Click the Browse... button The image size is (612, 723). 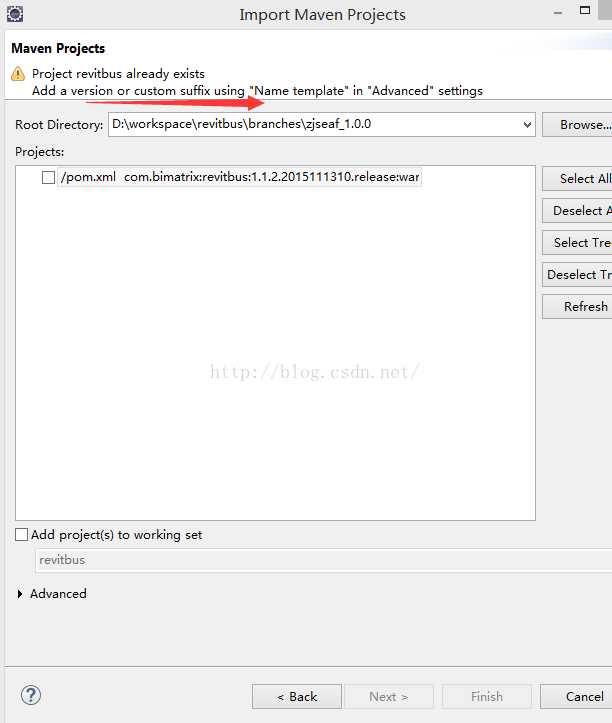pyautogui.click(x=578, y=124)
